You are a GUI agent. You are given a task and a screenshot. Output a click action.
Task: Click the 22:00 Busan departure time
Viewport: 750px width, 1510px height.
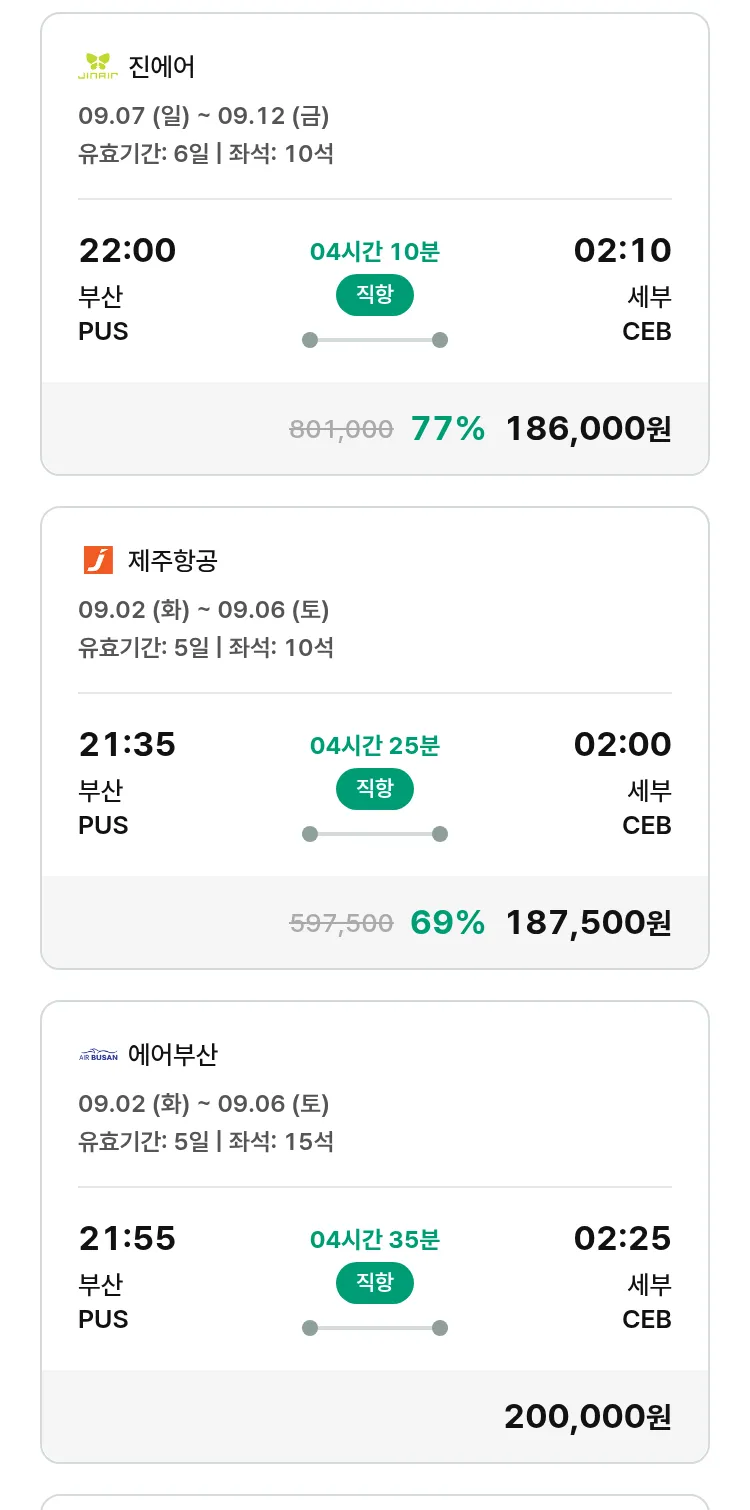(127, 250)
